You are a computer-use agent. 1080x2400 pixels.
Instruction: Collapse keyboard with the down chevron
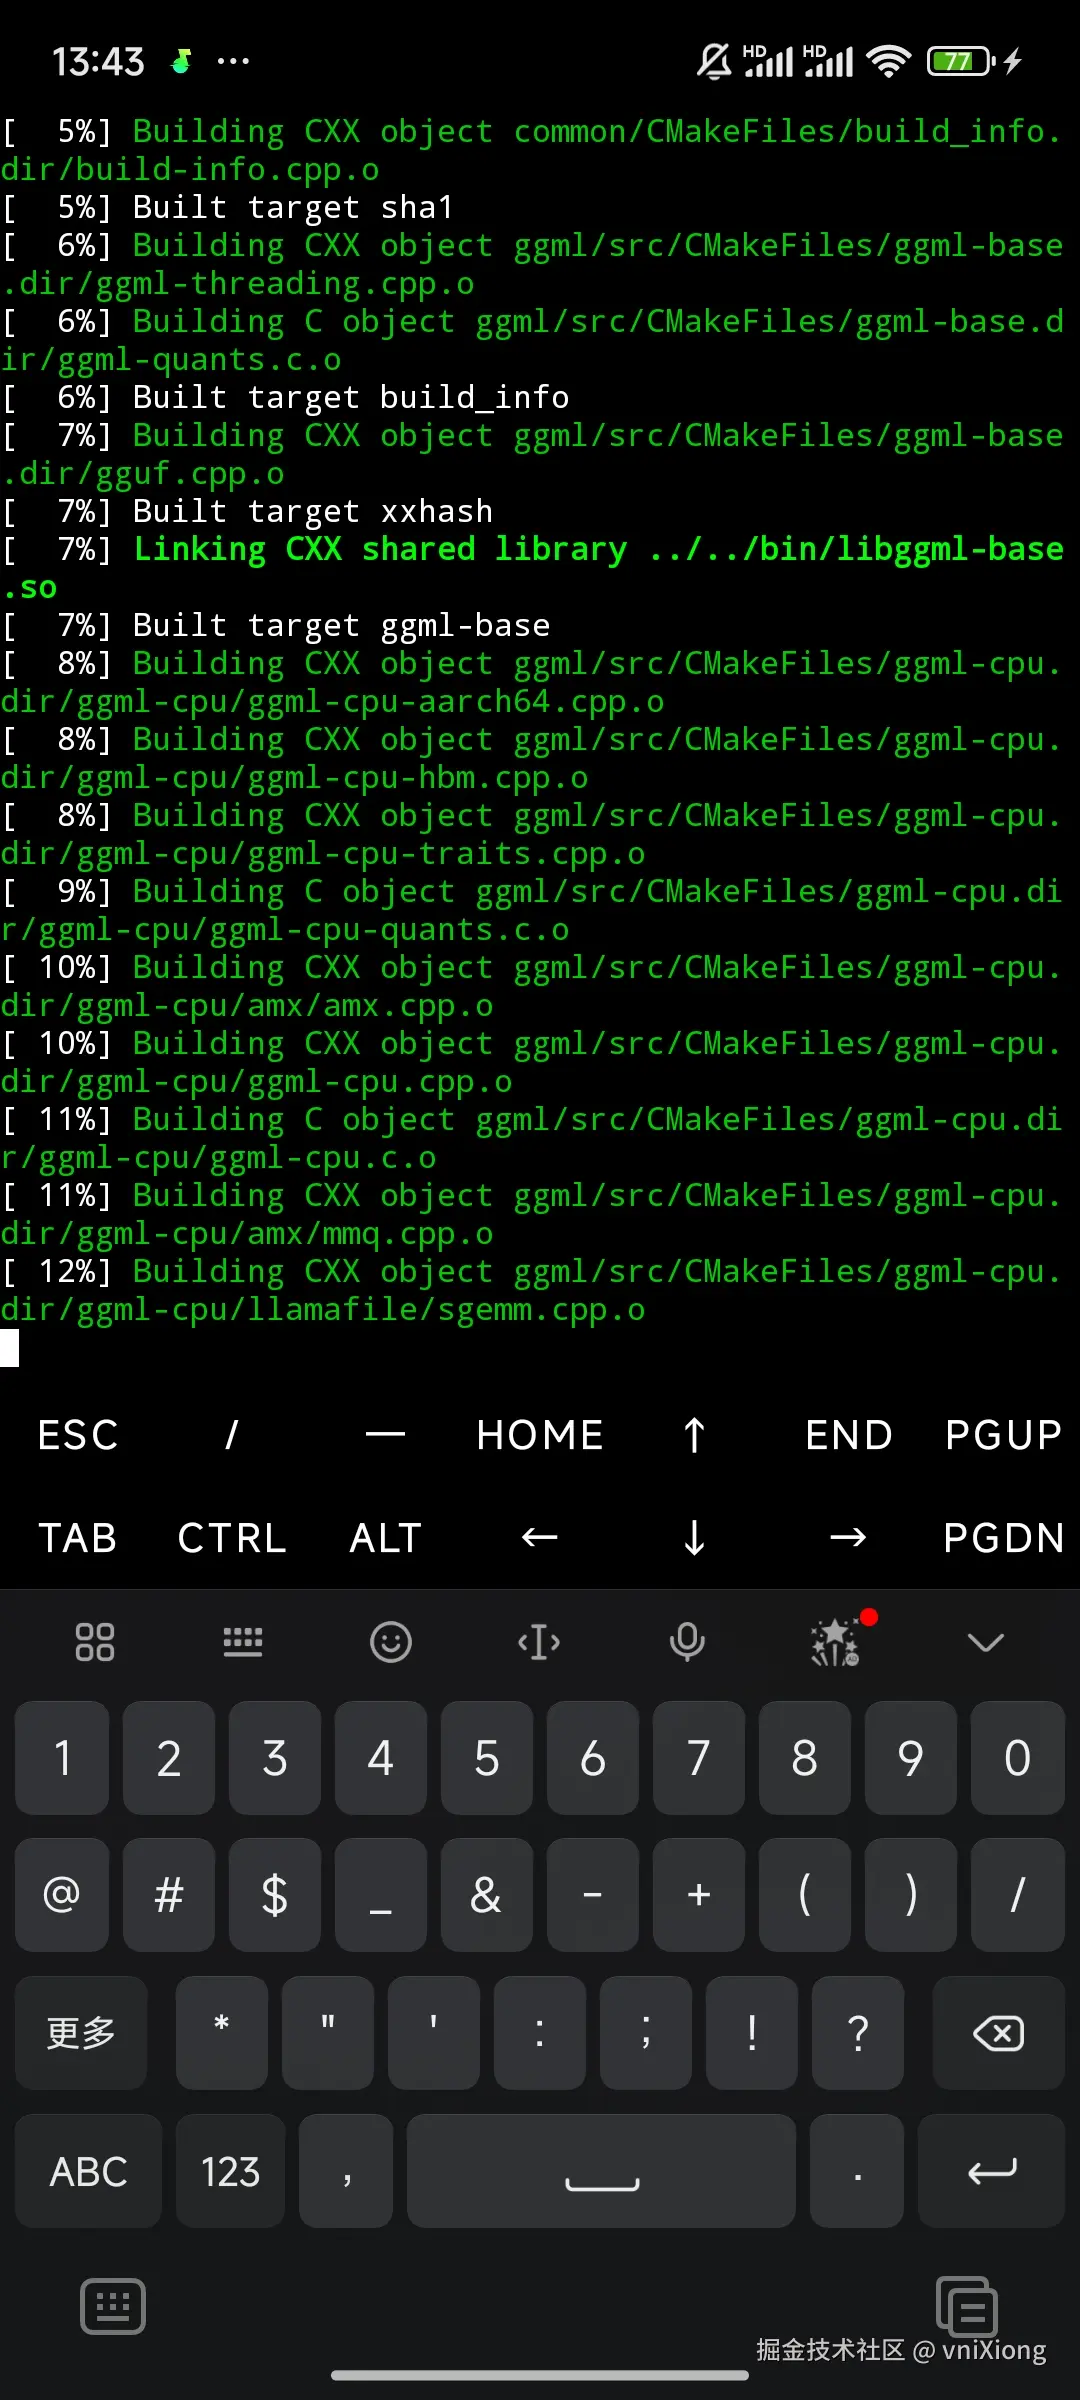(x=985, y=1642)
